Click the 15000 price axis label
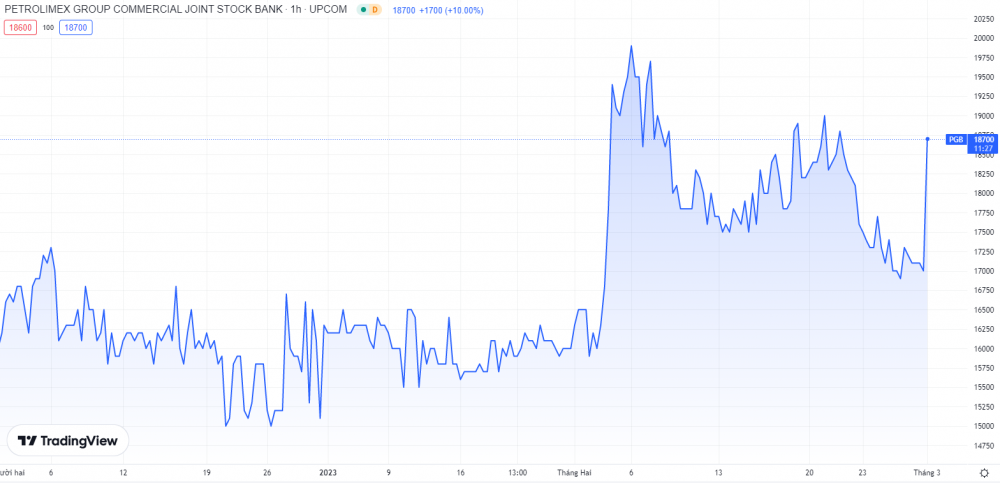 point(983,426)
